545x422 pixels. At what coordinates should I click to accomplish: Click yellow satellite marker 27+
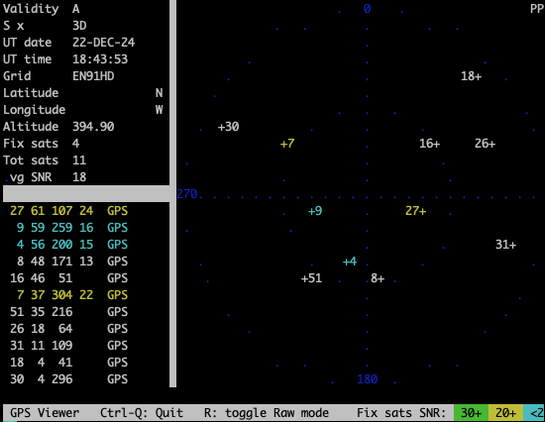click(x=416, y=211)
